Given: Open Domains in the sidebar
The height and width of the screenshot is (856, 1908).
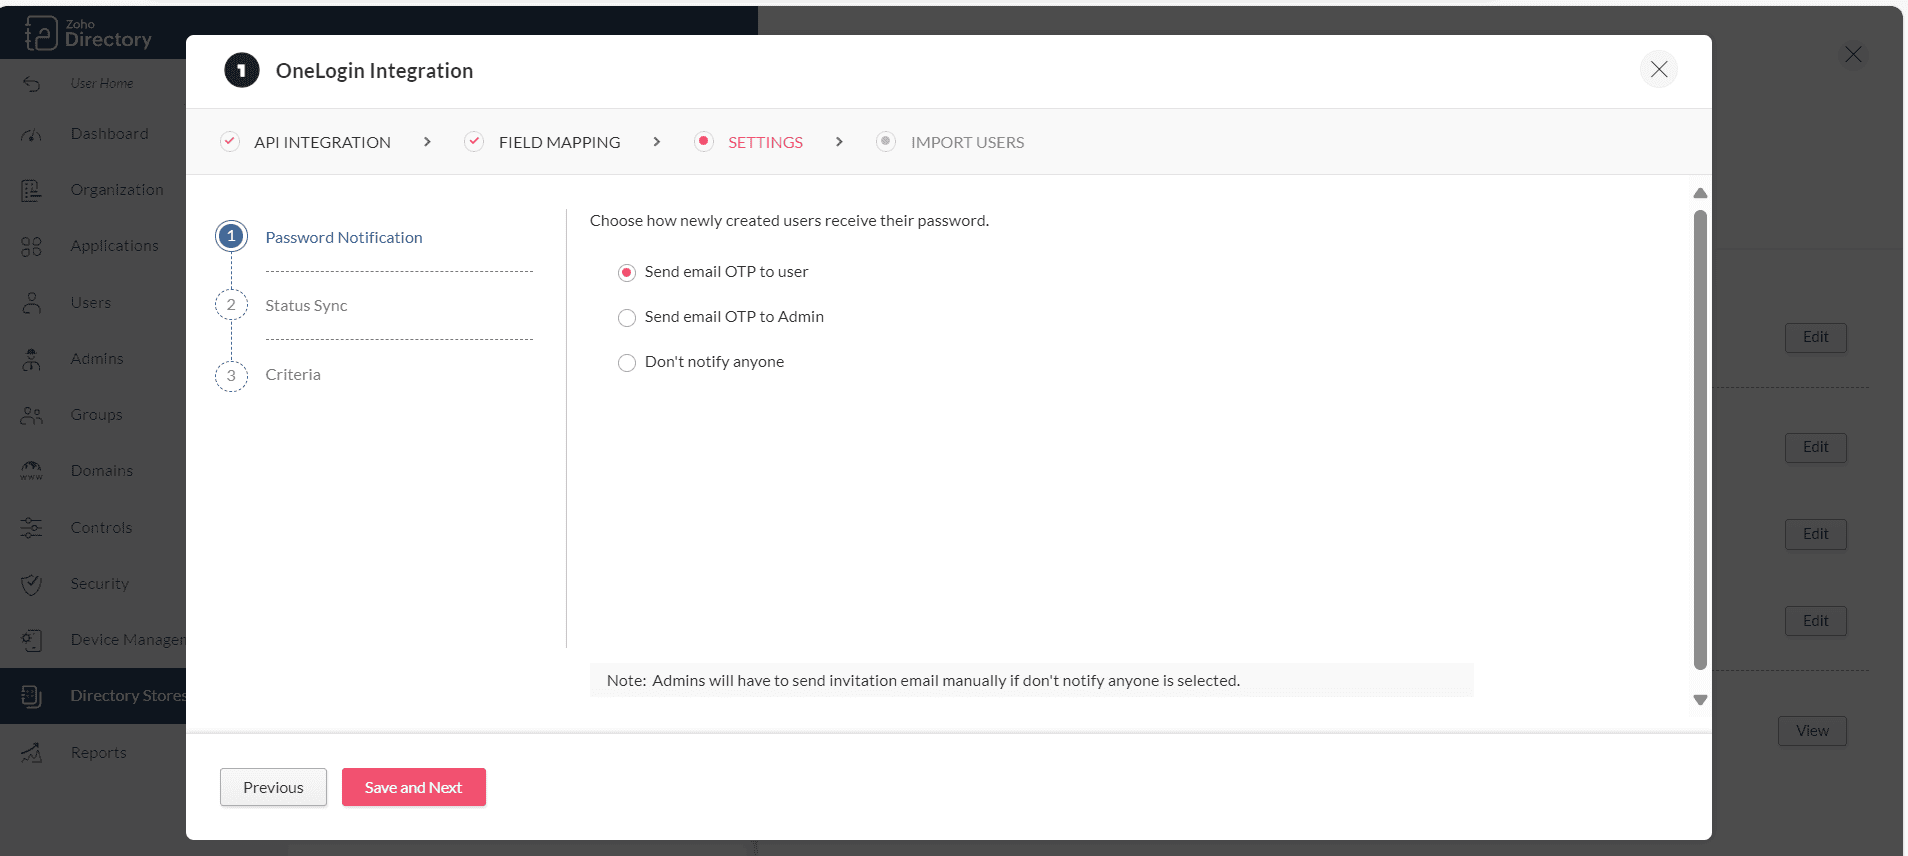Looking at the screenshot, I should (x=101, y=471).
